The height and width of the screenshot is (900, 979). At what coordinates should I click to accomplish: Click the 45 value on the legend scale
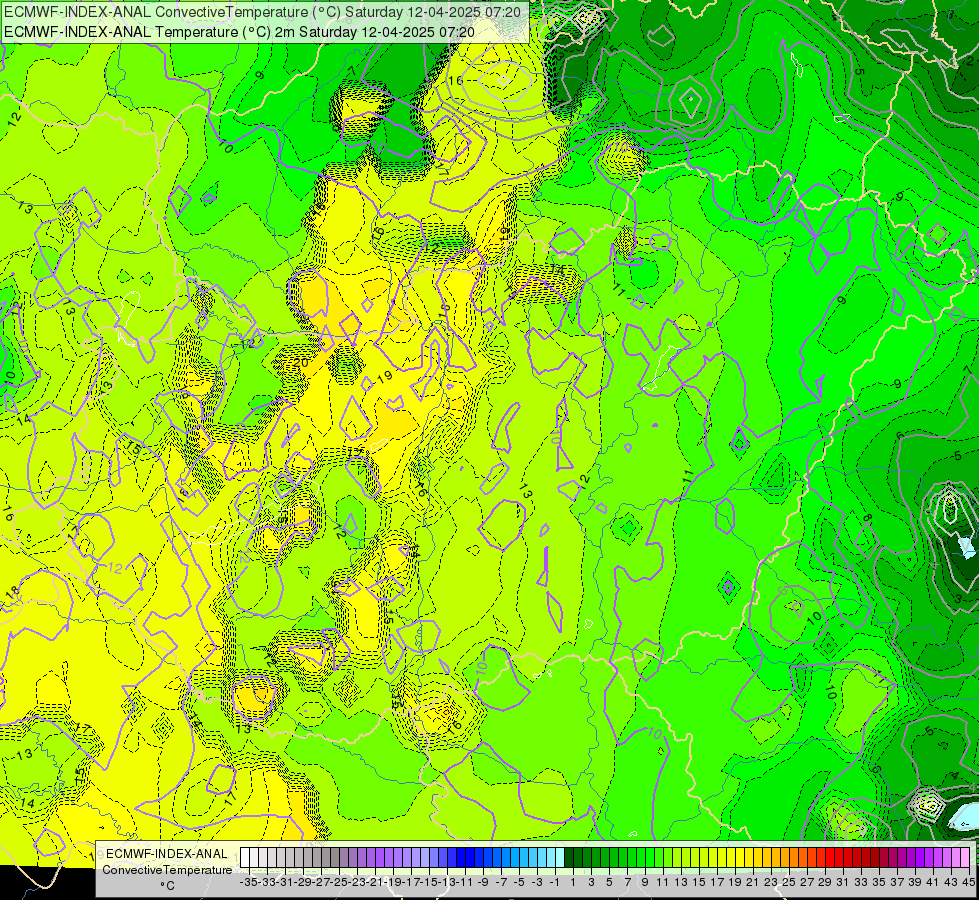pos(969,882)
